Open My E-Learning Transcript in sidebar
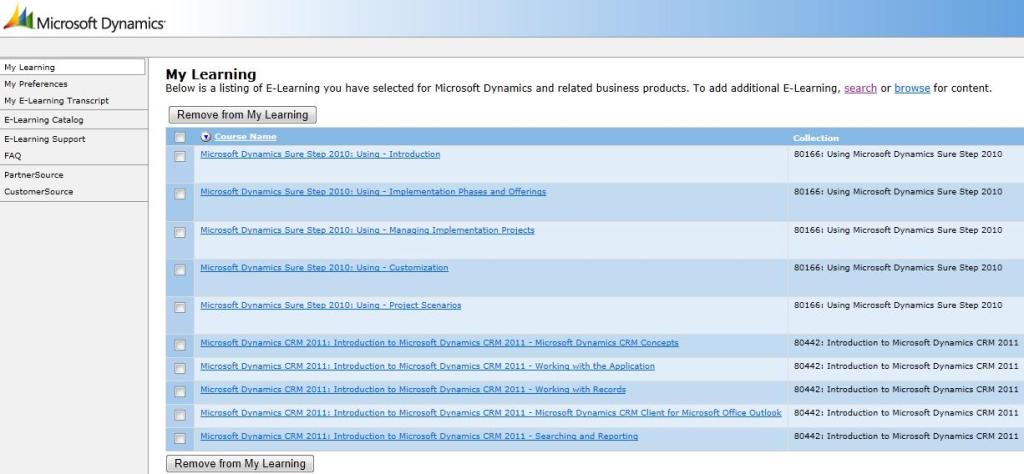Viewport: 1024px width, 474px height. pos(56,101)
